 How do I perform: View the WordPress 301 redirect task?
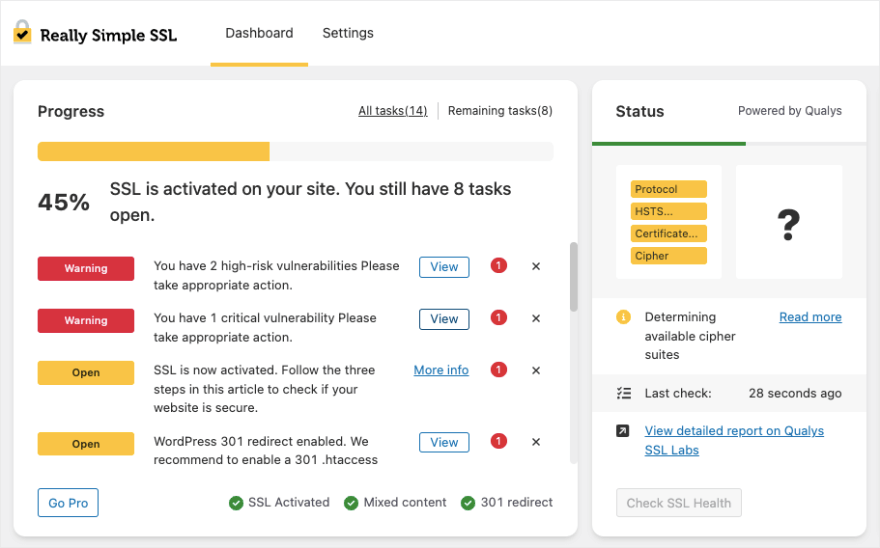pos(444,442)
